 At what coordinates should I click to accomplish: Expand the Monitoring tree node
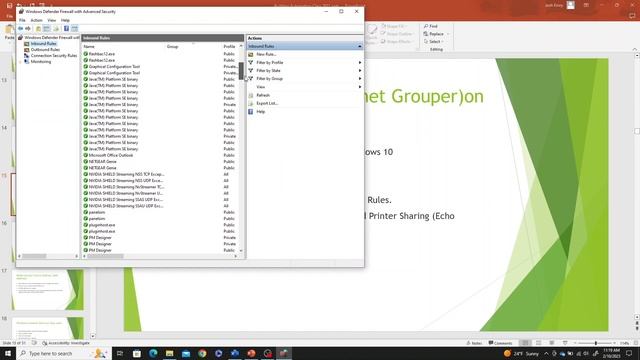[x=20, y=62]
